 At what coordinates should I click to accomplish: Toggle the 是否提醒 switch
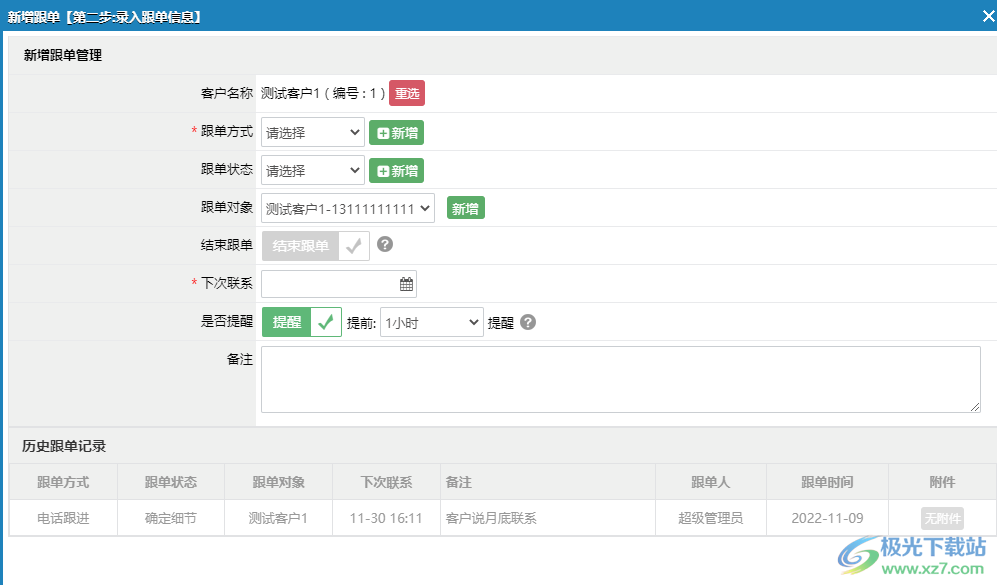301,322
